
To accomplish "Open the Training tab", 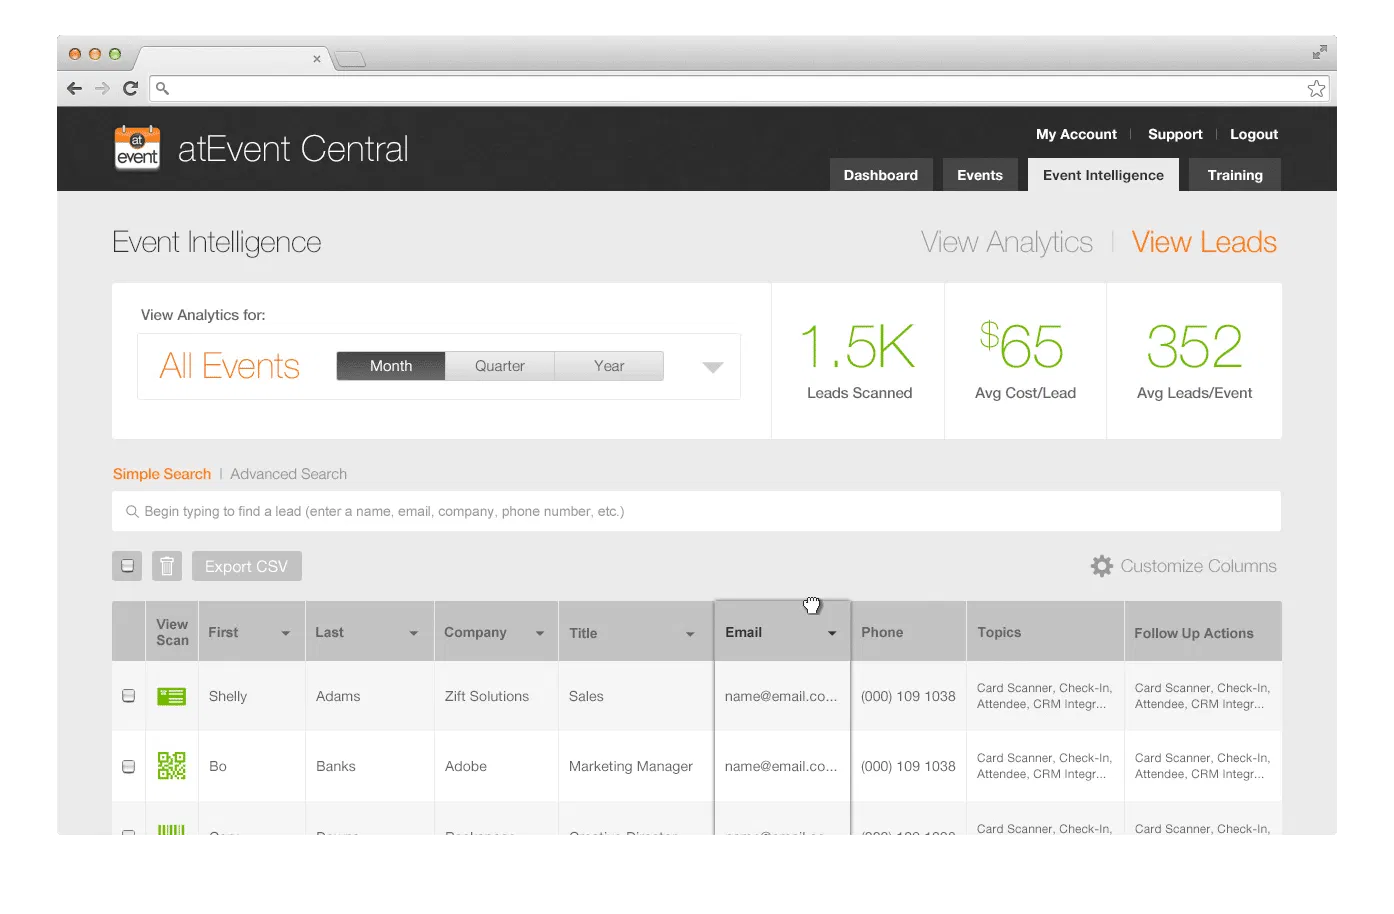I will pos(1234,175).
